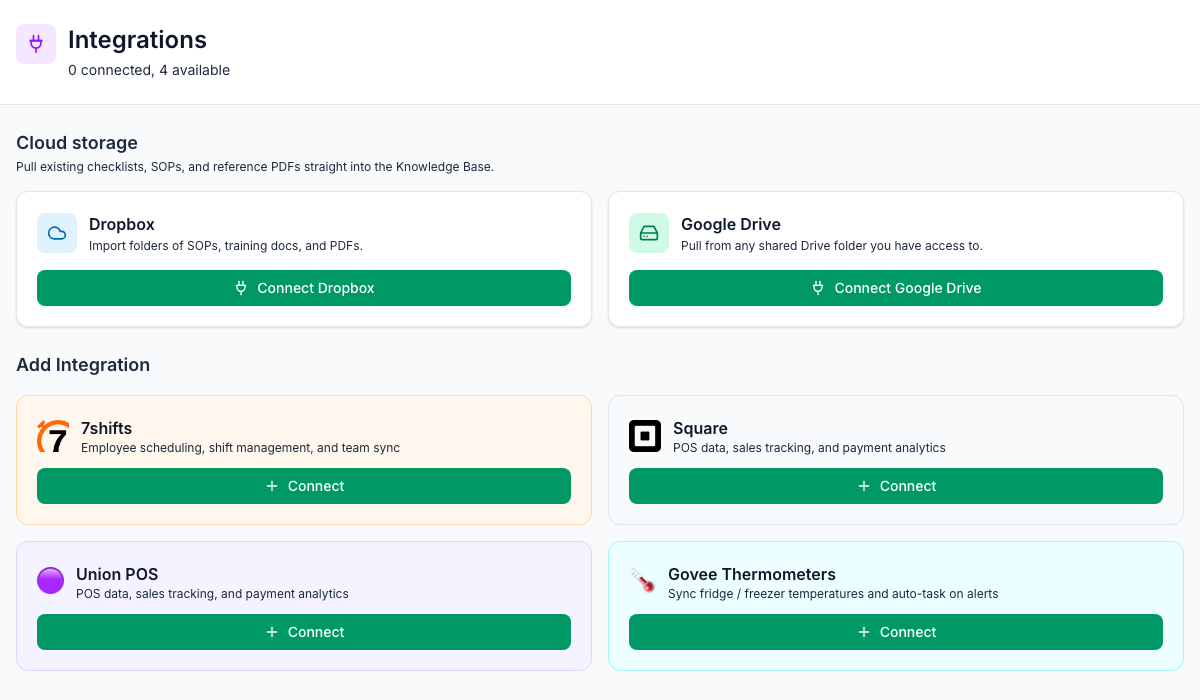1200x700 pixels.
Task: Click the Add Integration section heading
Action: [83, 365]
